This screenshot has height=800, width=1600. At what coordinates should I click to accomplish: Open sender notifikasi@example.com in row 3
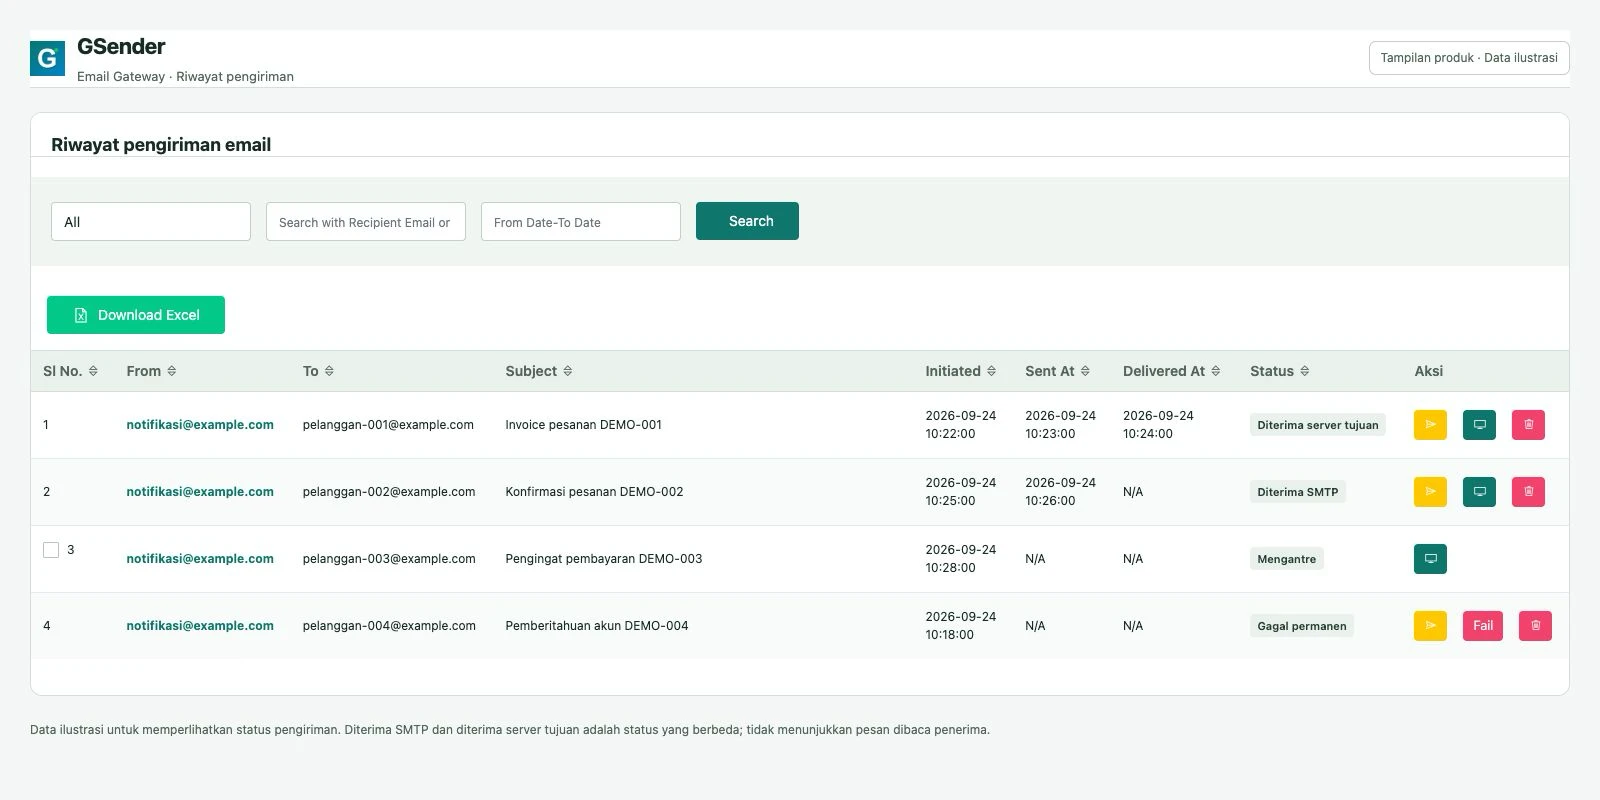tap(200, 559)
